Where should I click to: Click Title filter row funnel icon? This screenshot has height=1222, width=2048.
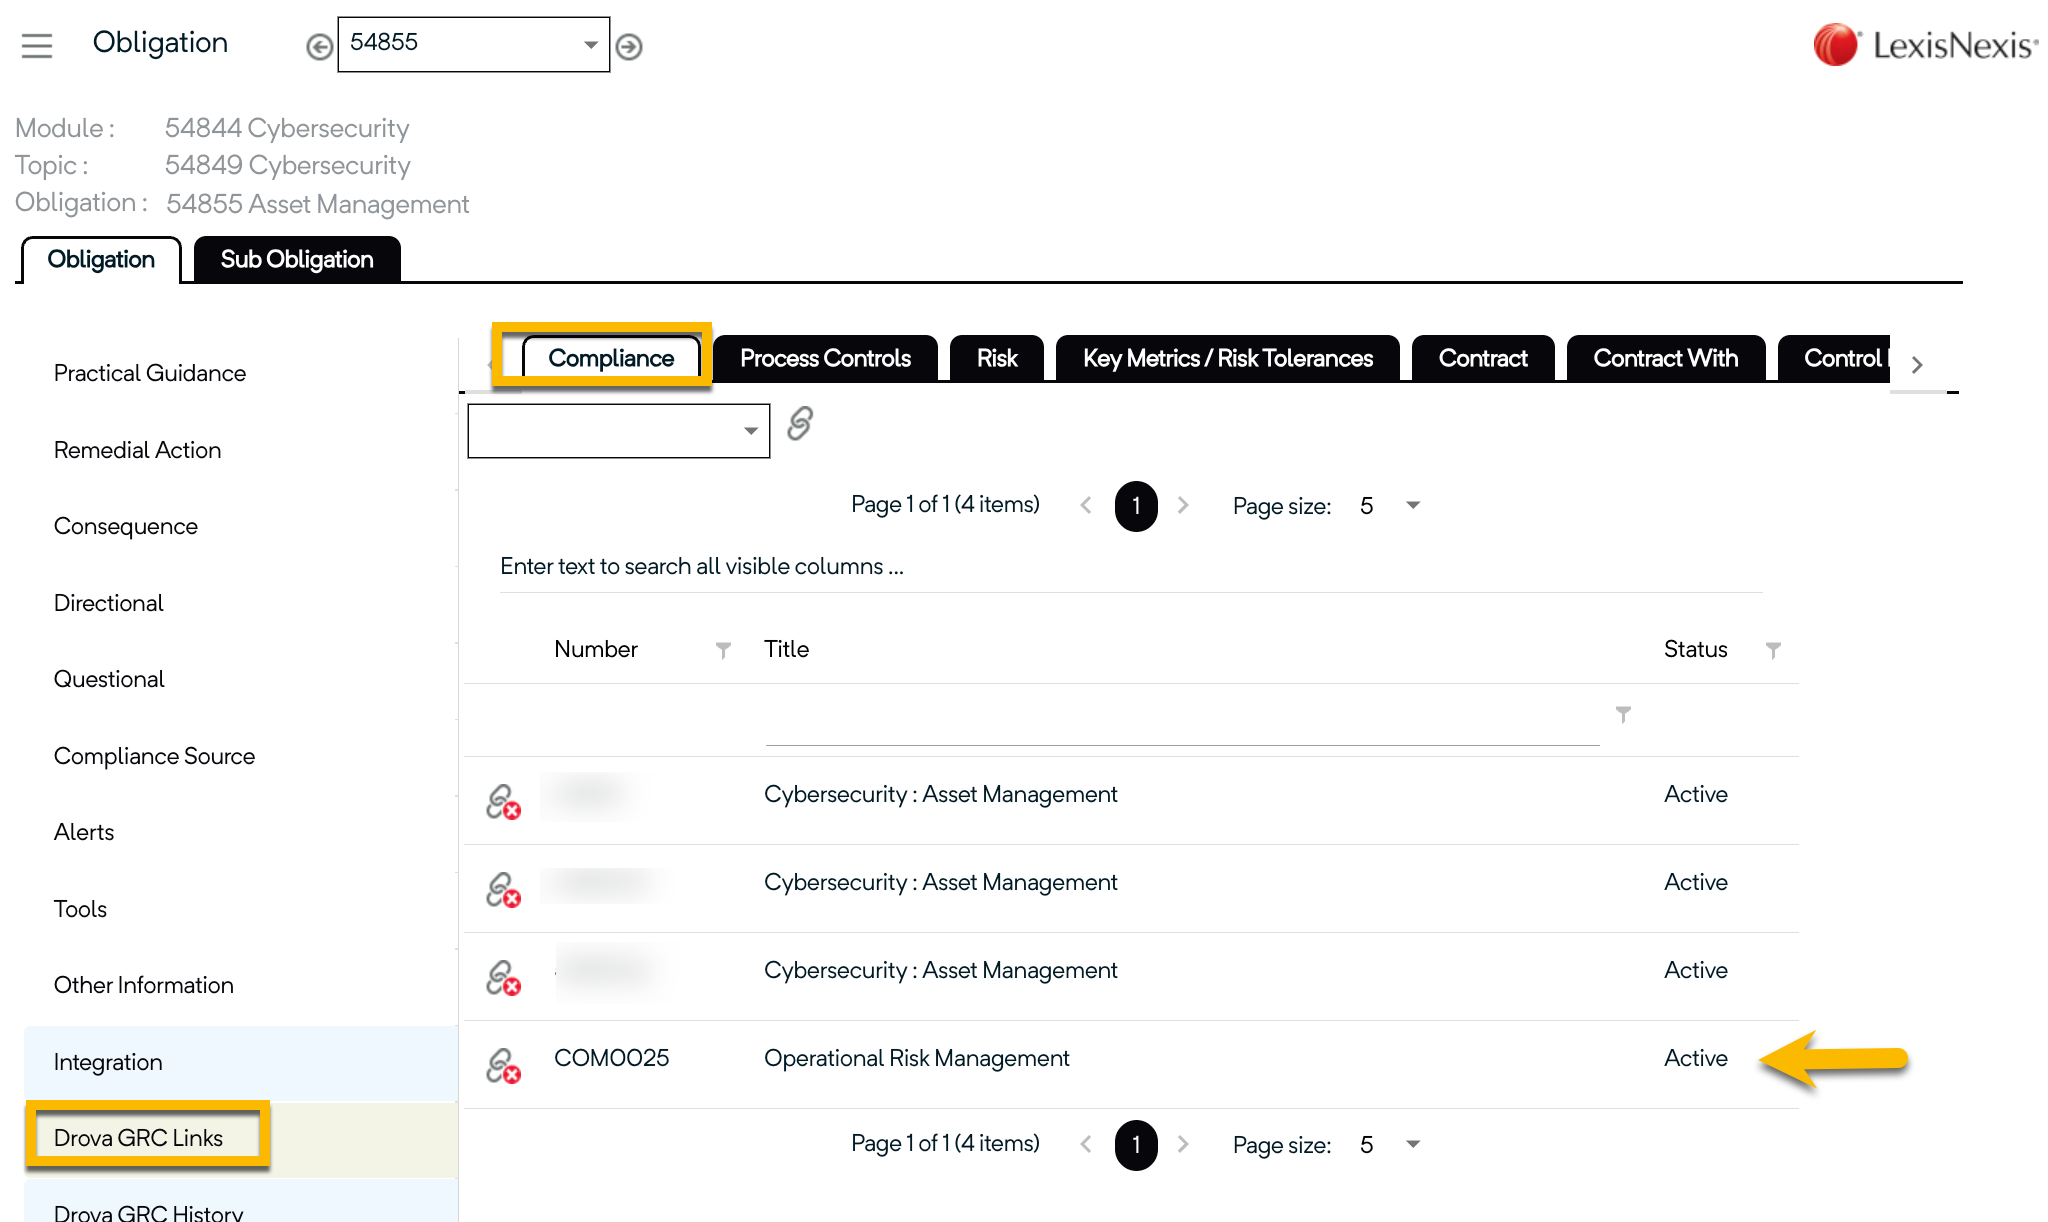coord(1623,714)
